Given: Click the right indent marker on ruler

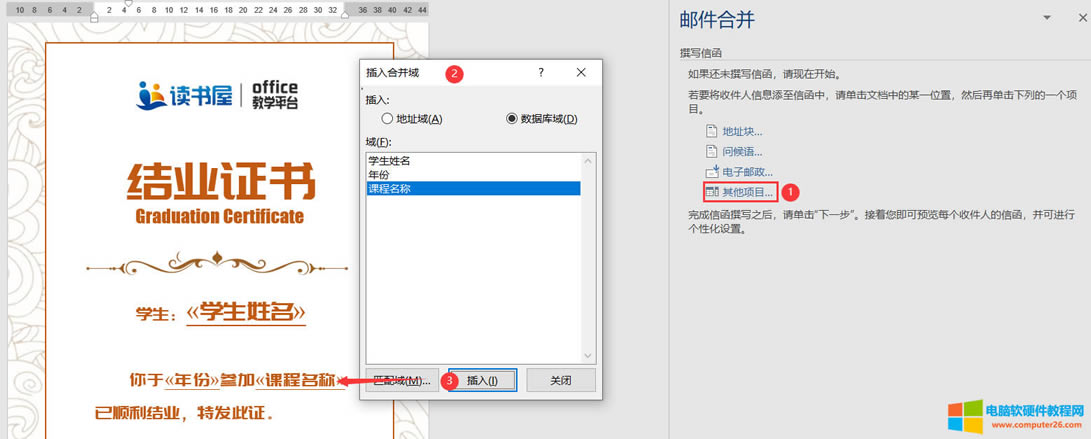Looking at the screenshot, I should point(344,15).
